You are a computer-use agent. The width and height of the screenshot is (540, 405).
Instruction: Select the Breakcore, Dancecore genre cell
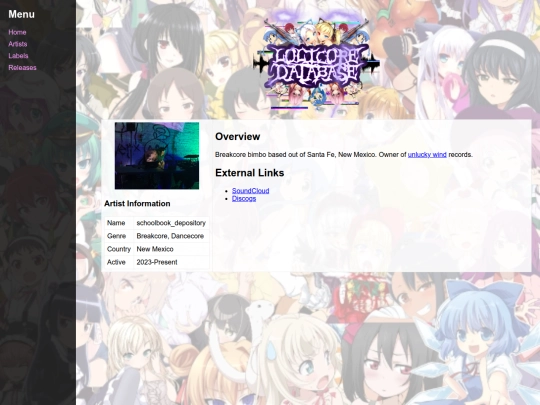[x=171, y=236]
